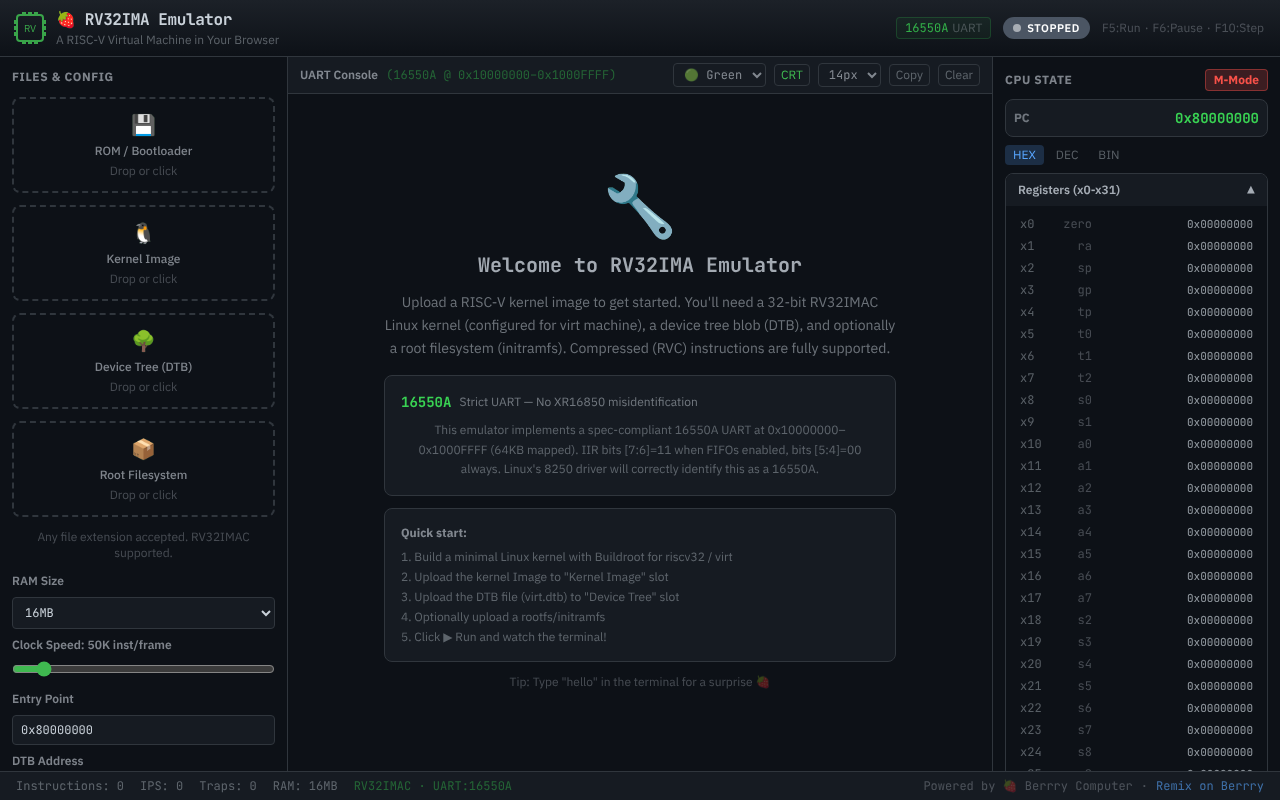
Task: Click the x2 sp register row
Action: 1136,268
